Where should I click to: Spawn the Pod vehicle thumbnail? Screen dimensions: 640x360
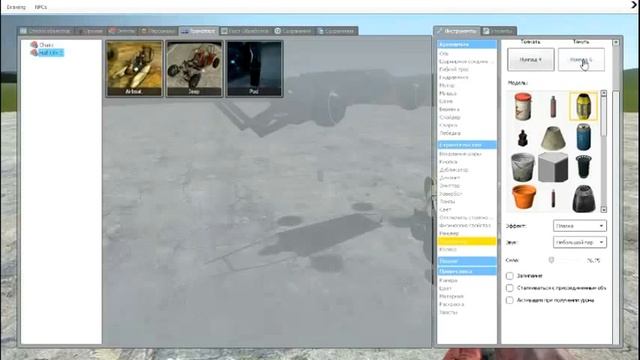[x=254, y=68]
